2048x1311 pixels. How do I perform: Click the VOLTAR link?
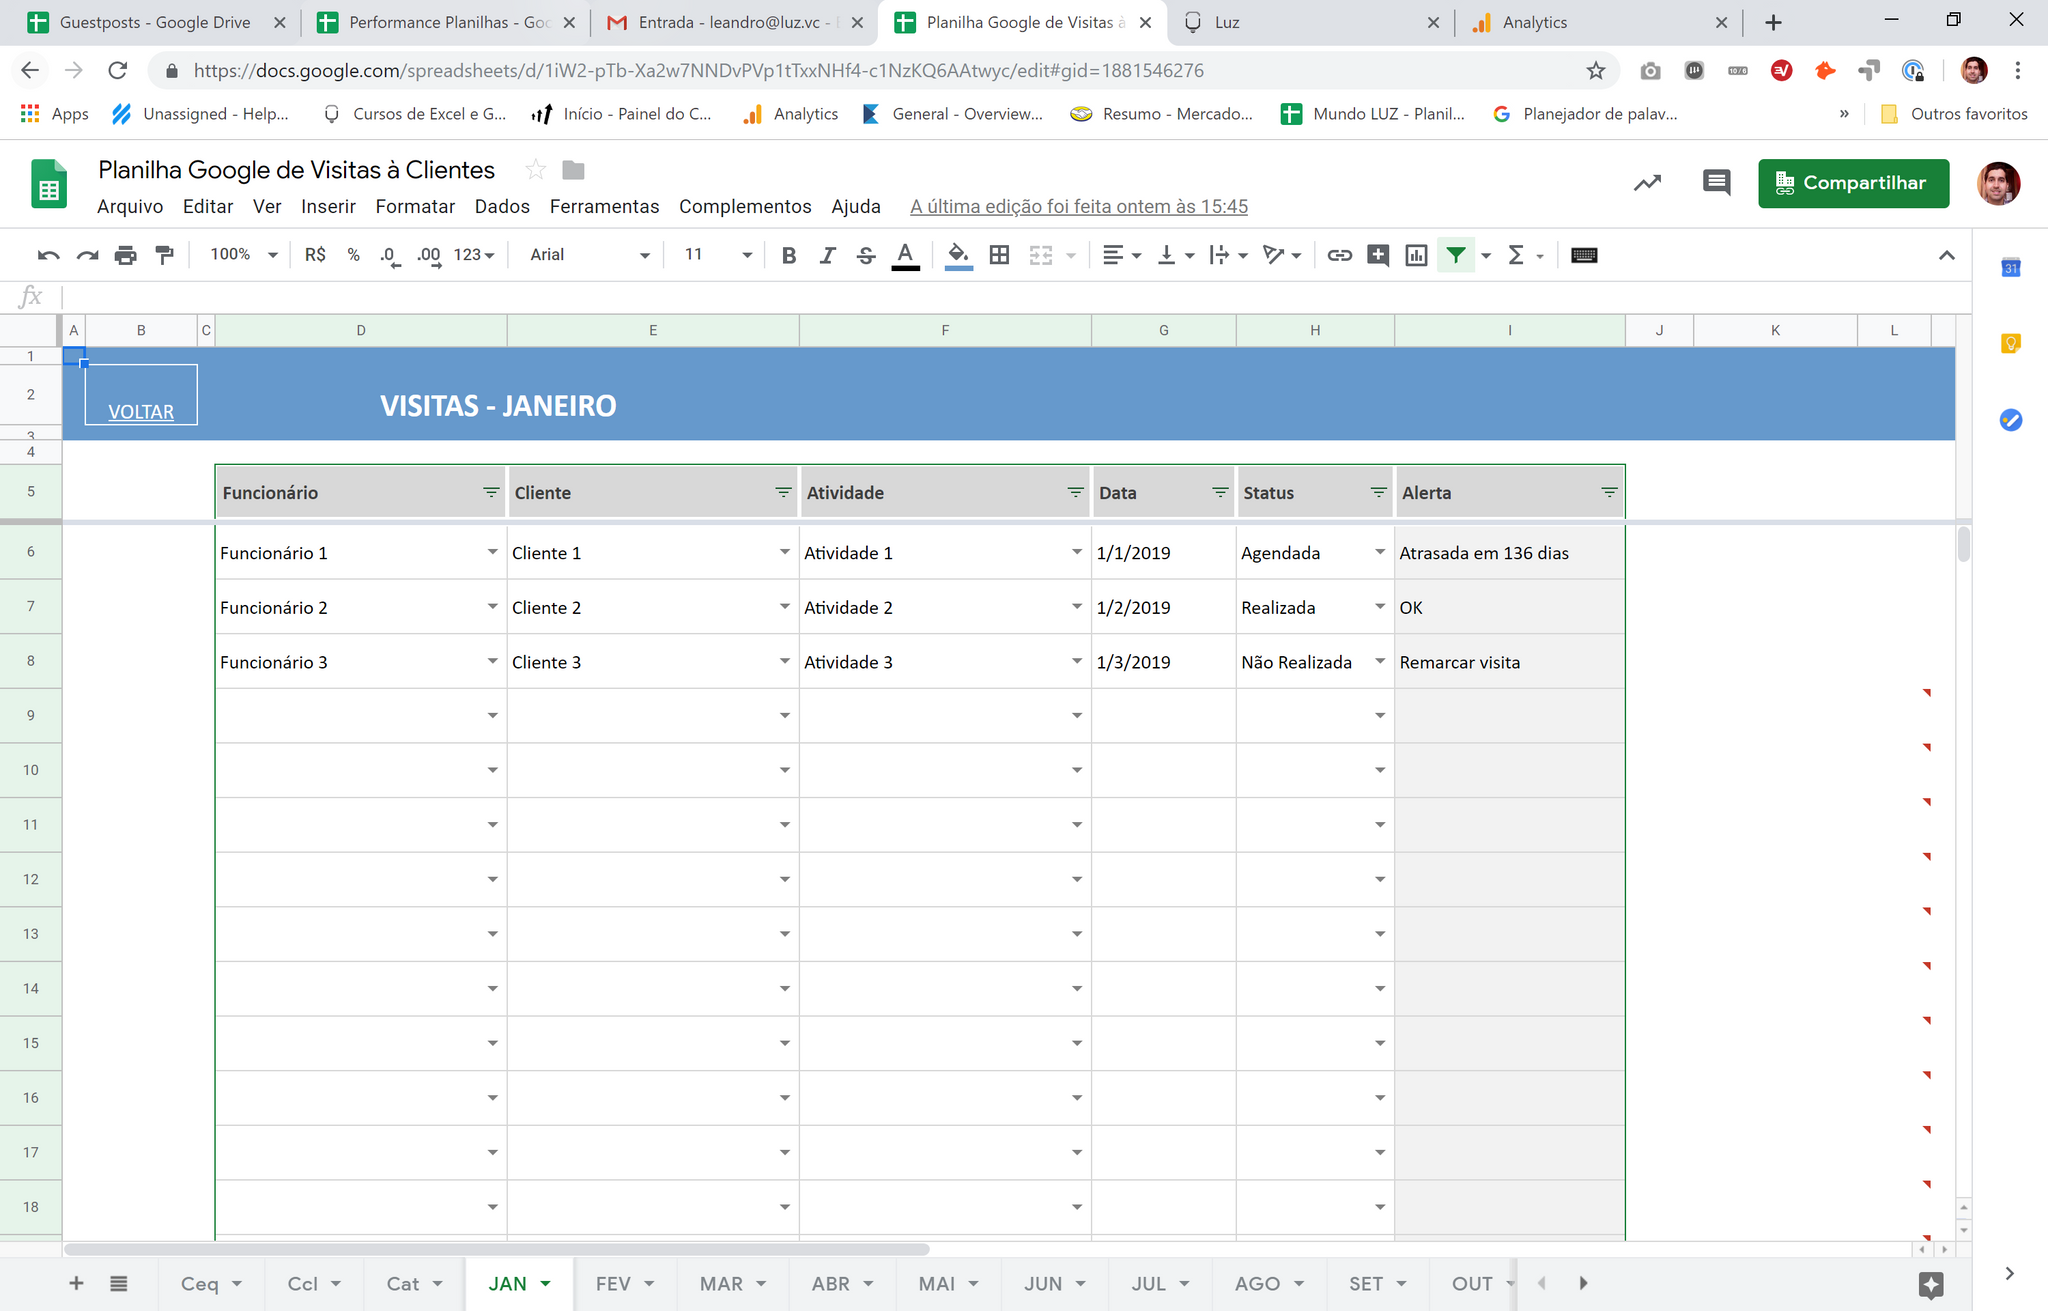141,412
